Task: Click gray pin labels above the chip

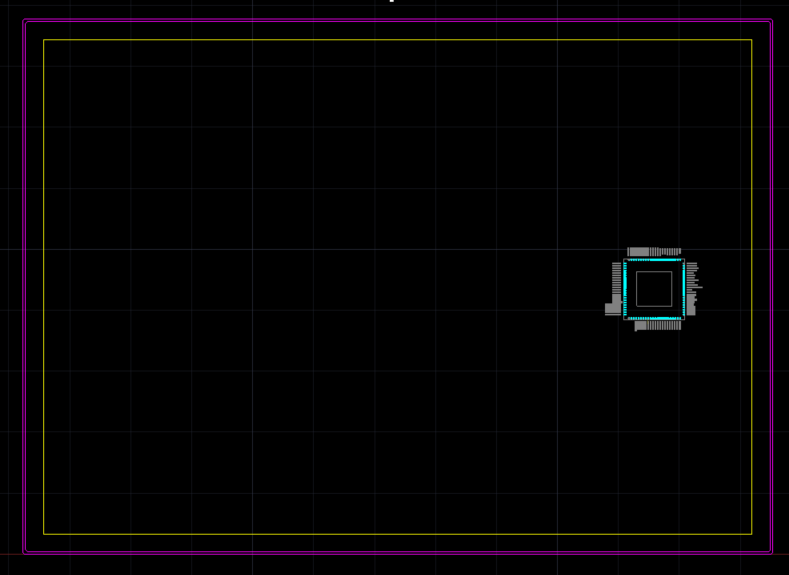Action: click(x=654, y=252)
